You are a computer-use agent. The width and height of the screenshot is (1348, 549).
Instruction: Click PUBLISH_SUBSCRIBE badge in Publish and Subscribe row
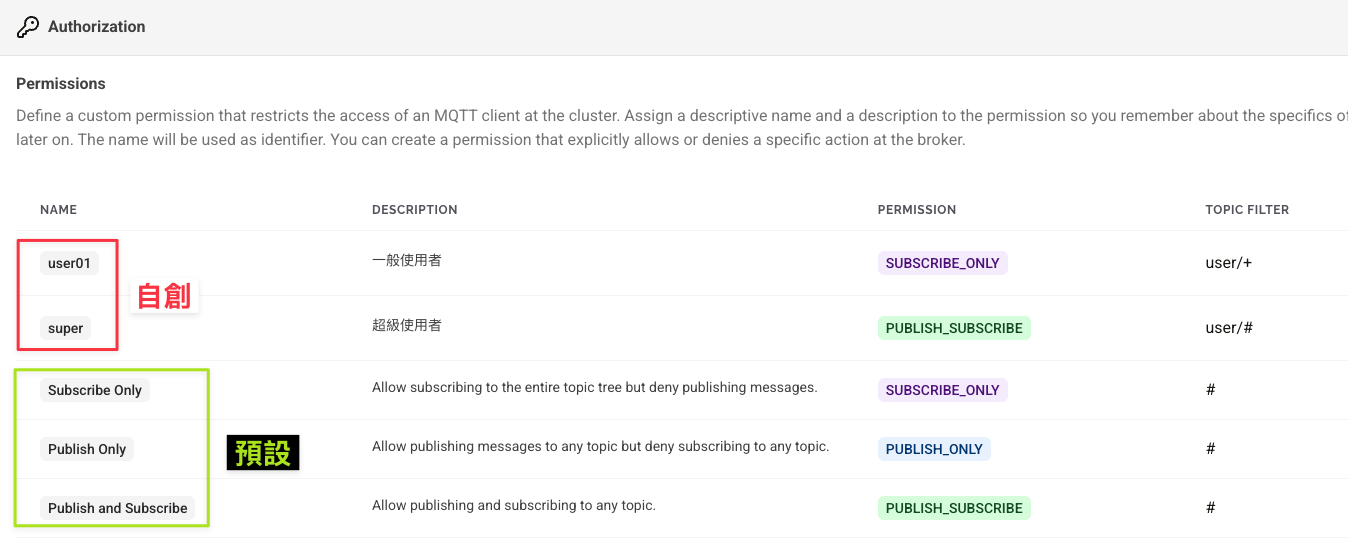click(x=954, y=508)
